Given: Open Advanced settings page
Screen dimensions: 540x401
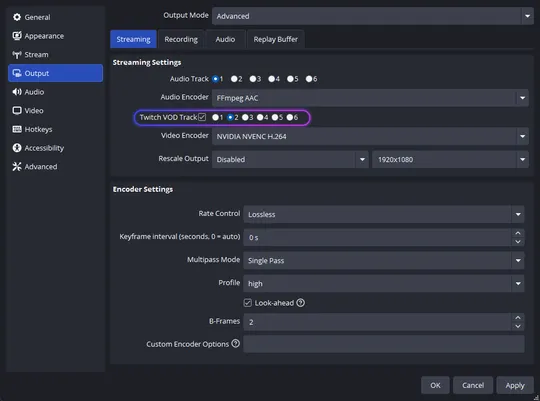Looking at the screenshot, I should pos(55,166).
